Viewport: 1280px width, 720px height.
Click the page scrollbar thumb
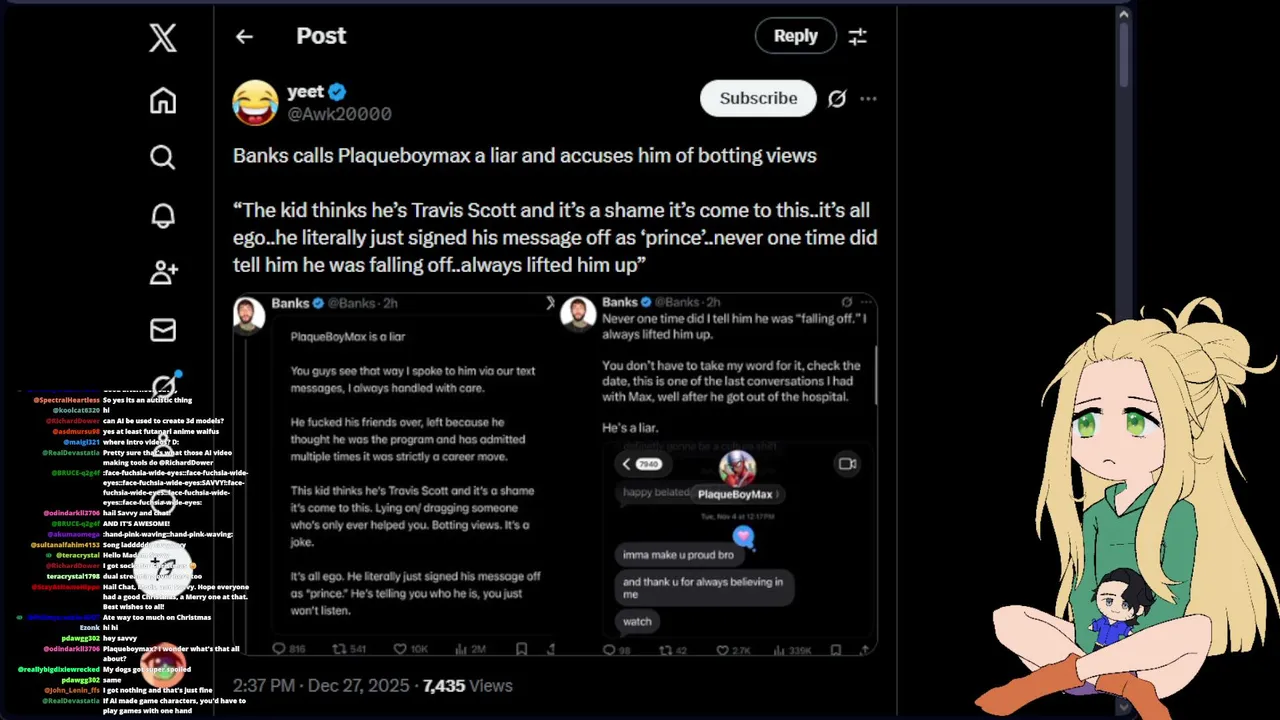[x=1124, y=55]
